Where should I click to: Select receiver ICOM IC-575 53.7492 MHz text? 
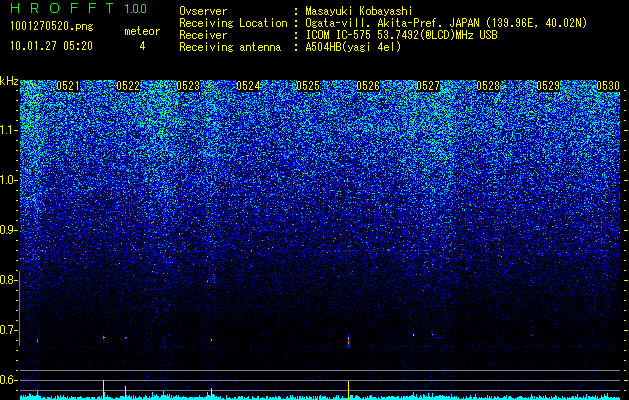coord(401,35)
